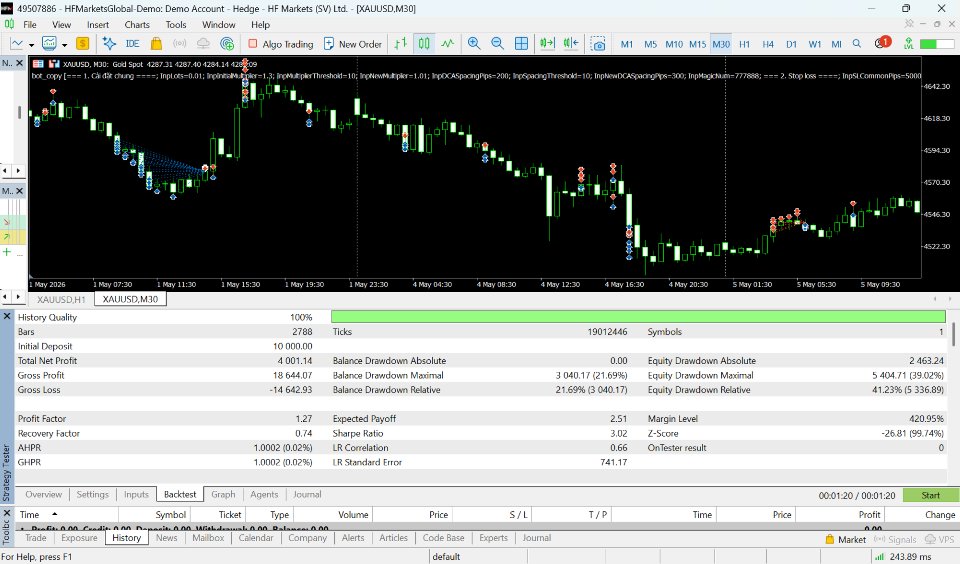Viewport: 960px width, 564px height.
Task: Zoom out on the chart
Action: (x=497, y=43)
